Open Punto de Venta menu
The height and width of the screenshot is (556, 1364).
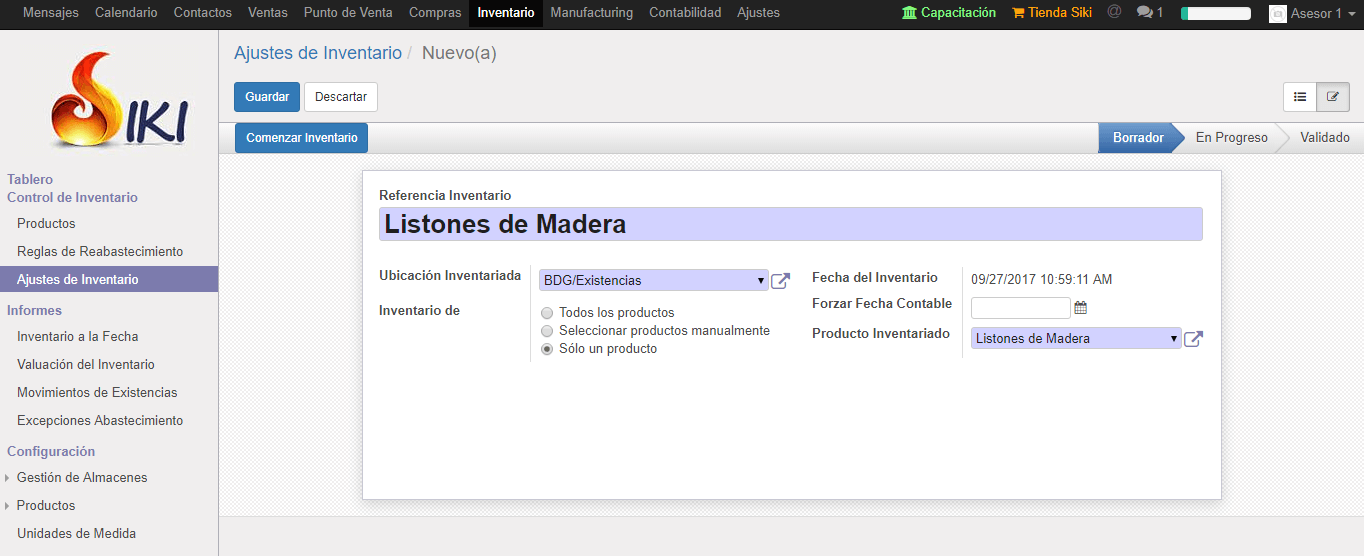point(348,13)
